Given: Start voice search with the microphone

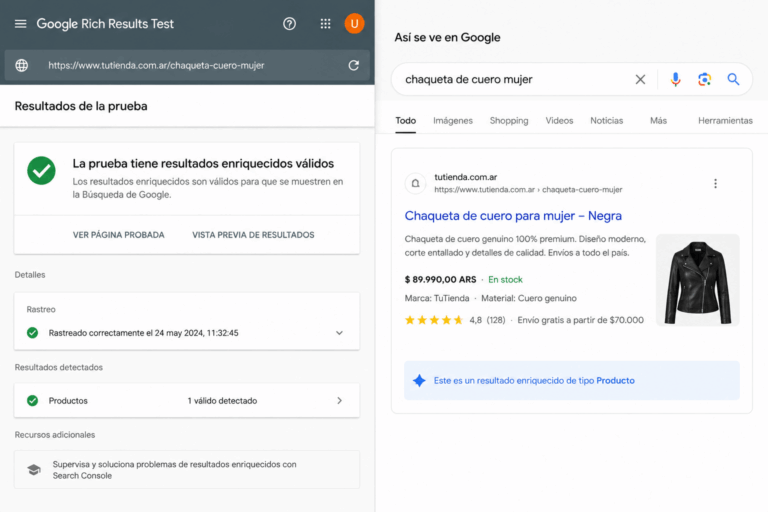Looking at the screenshot, I should [x=675, y=79].
